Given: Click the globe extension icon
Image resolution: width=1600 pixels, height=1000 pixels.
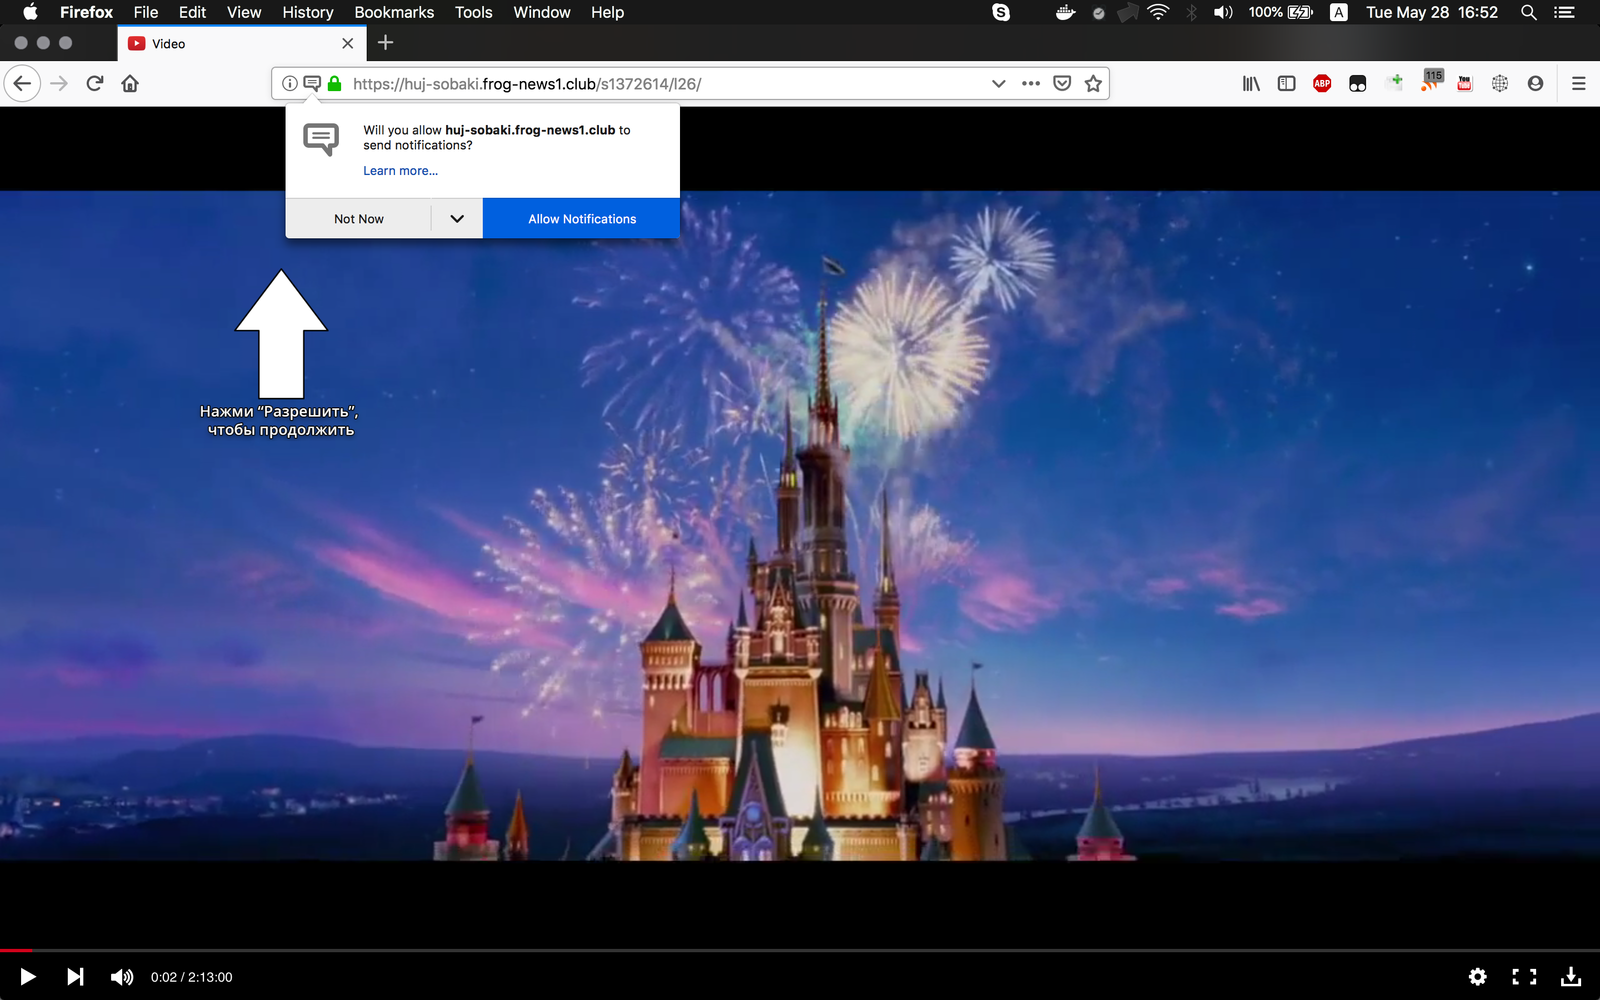Looking at the screenshot, I should click(1500, 84).
